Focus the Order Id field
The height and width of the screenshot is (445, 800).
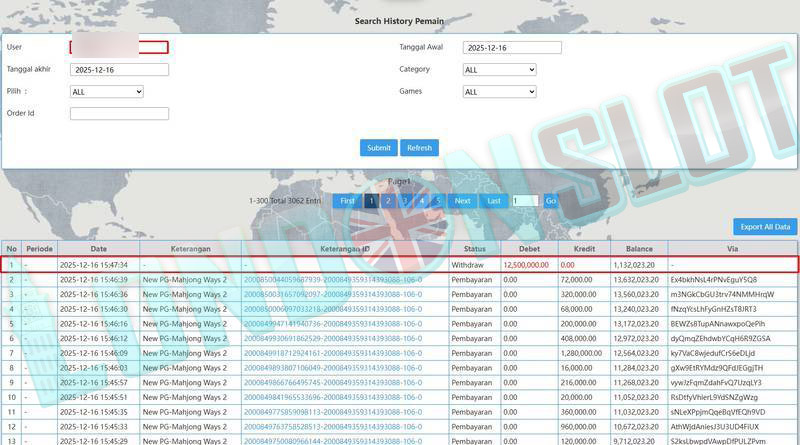119,113
